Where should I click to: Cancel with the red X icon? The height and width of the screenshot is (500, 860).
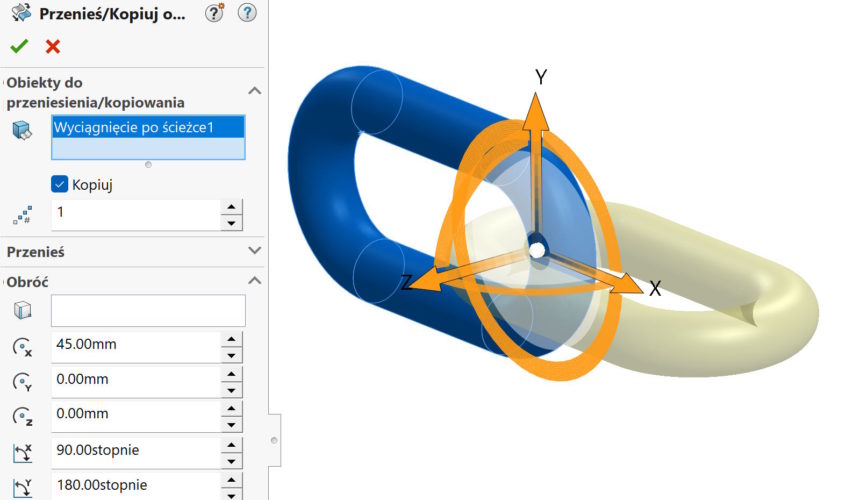52,46
